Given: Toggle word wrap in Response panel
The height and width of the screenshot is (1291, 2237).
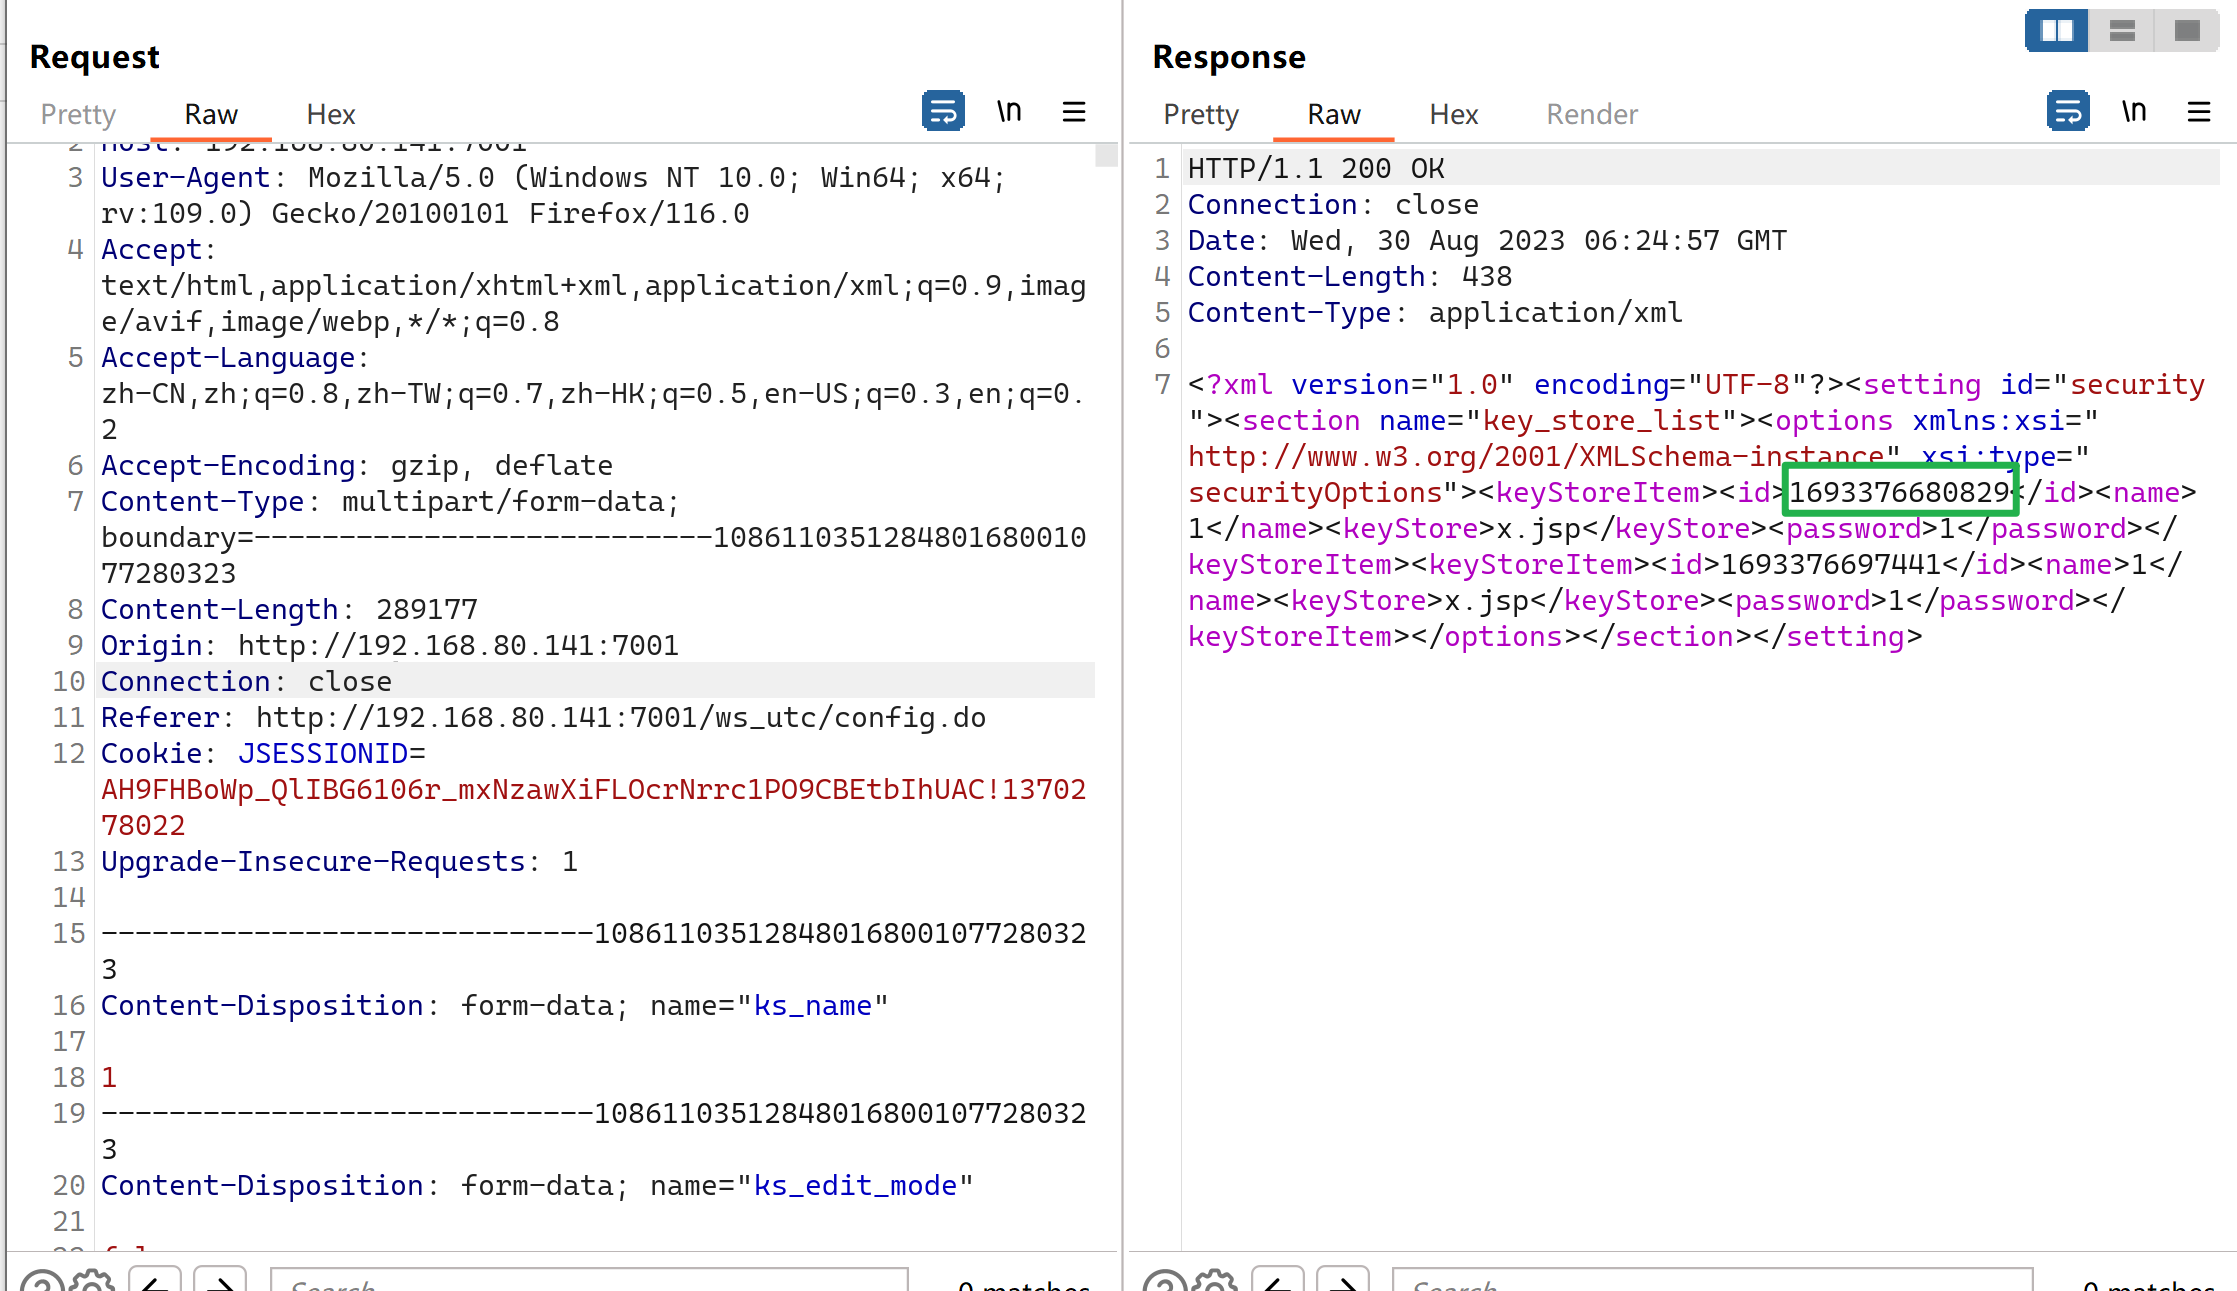Looking at the screenshot, I should click(2067, 111).
